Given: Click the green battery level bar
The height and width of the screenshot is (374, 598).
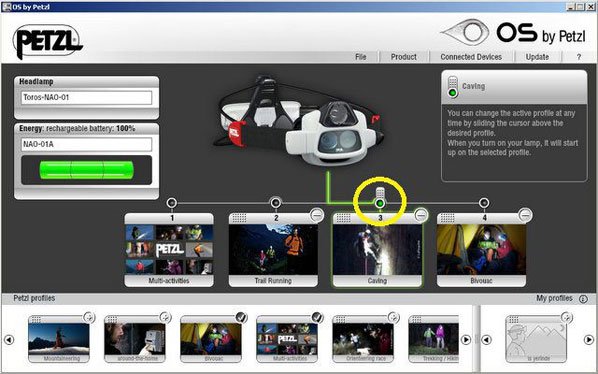Looking at the screenshot, I should tap(87, 170).
